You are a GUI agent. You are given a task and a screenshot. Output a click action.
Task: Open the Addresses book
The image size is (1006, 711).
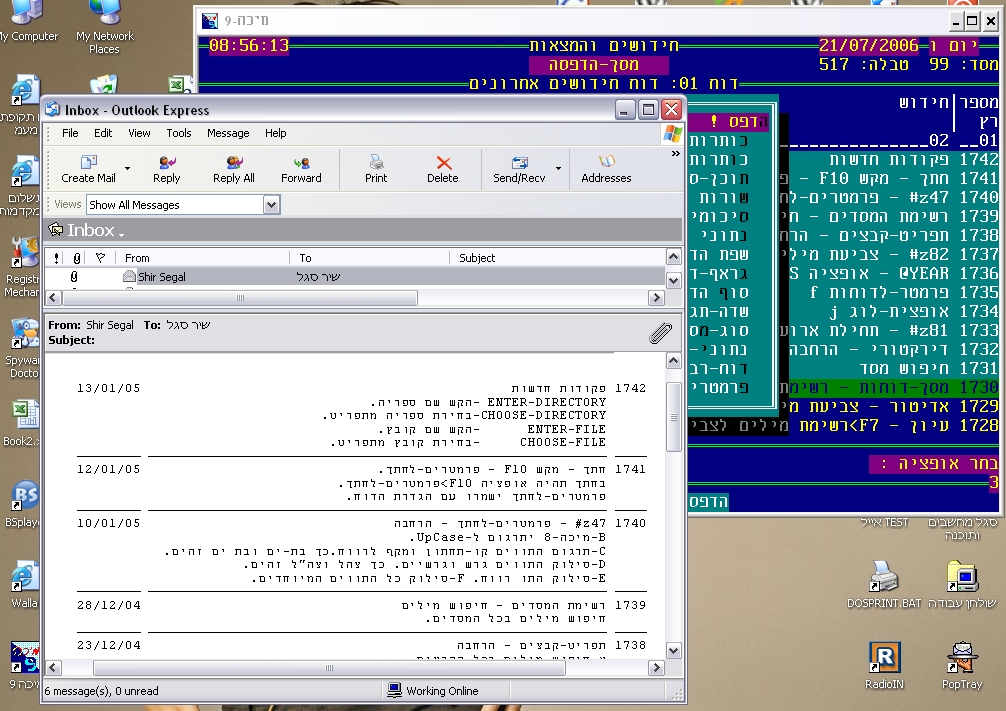(606, 168)
